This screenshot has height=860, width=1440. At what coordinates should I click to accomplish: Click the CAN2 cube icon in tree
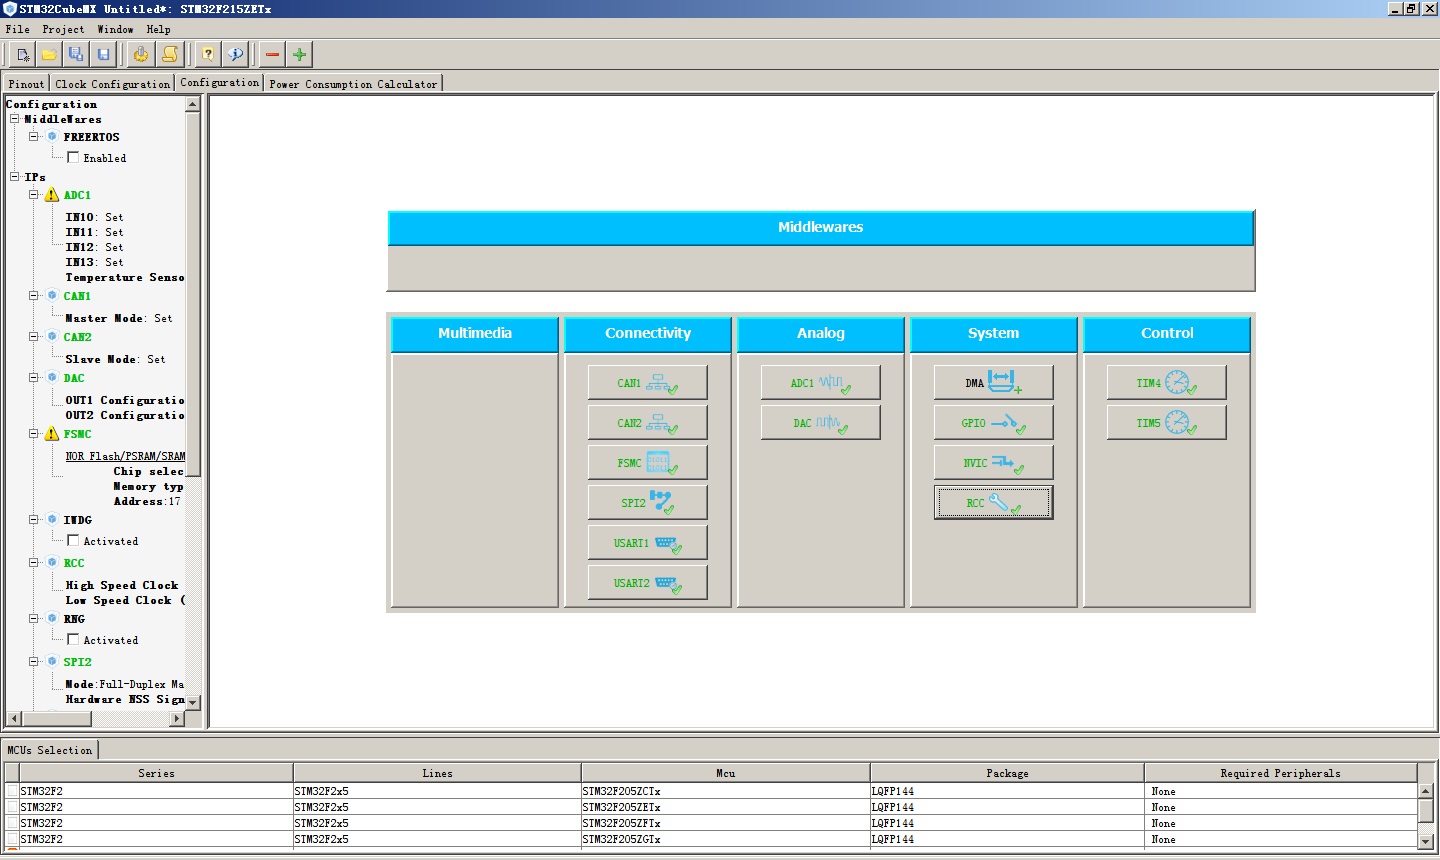(52, 336)
